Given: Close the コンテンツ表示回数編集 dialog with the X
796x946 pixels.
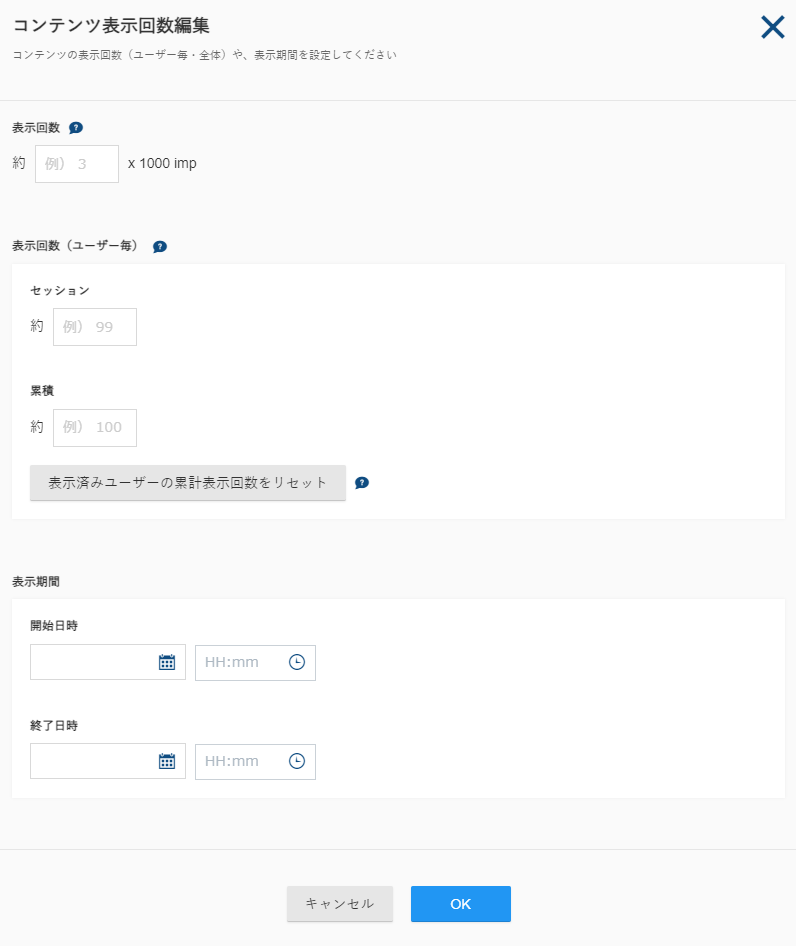Looking at the screenshot, I should tap(772, 27).
